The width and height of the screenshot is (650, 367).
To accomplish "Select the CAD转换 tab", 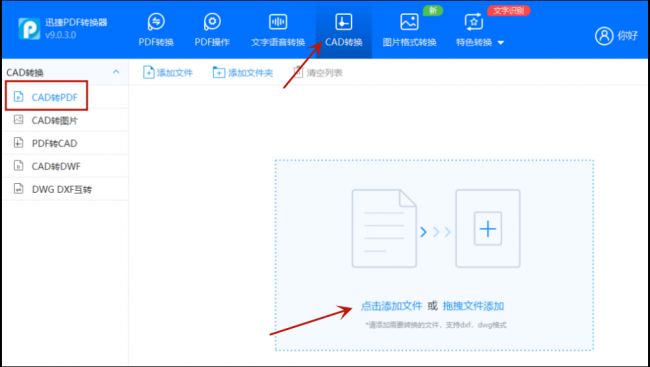I will pyautogui.click(x=344, y=30).
